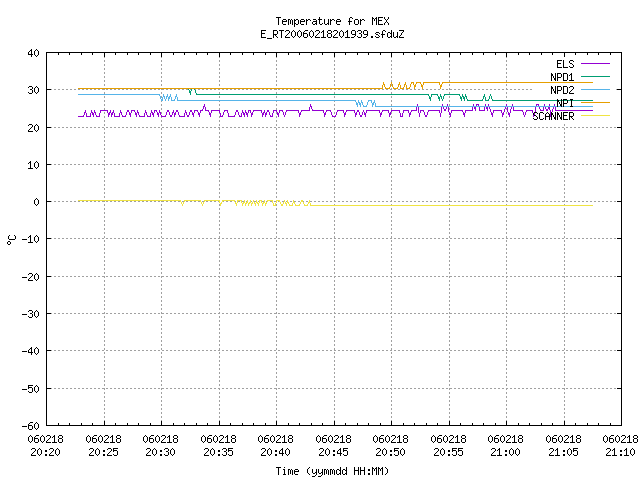Image resolution: width=640 pixels, height=480 pixels.
Task: Click the blue NPD2 legend line sample
Action: 595,89
